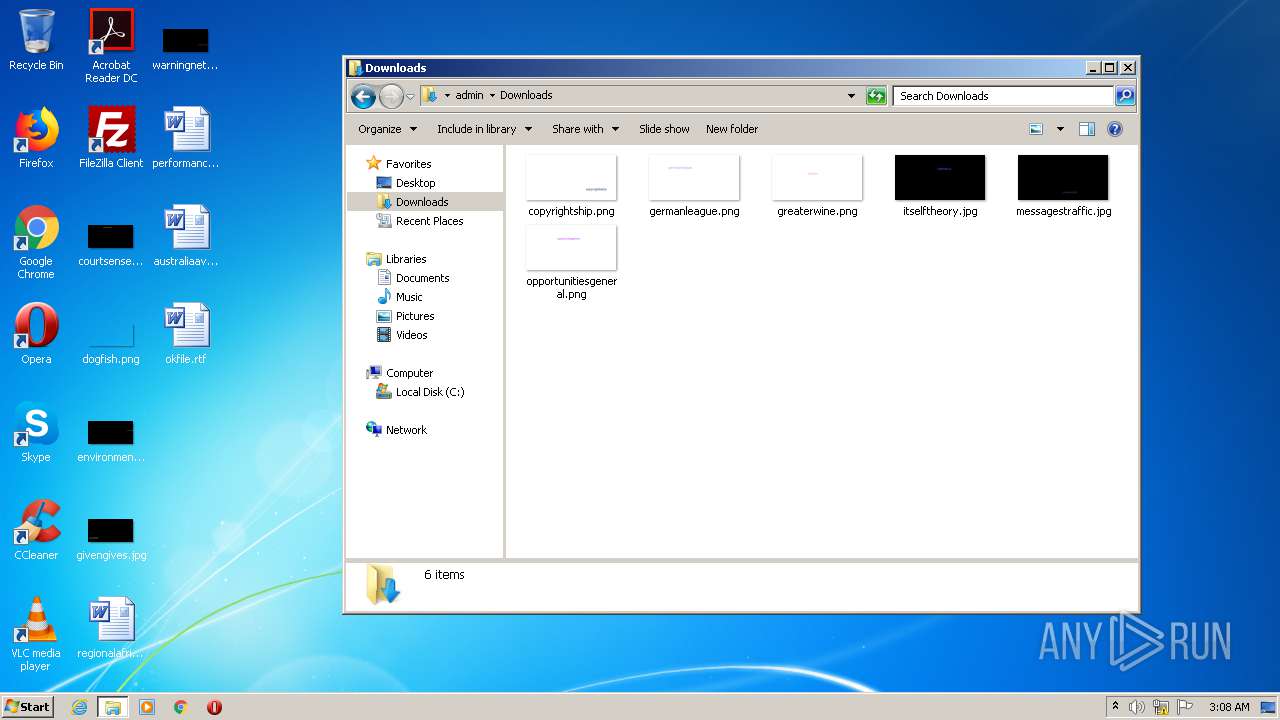Click the change view icon
The image size is (1280, 720).
(1036, 129)
